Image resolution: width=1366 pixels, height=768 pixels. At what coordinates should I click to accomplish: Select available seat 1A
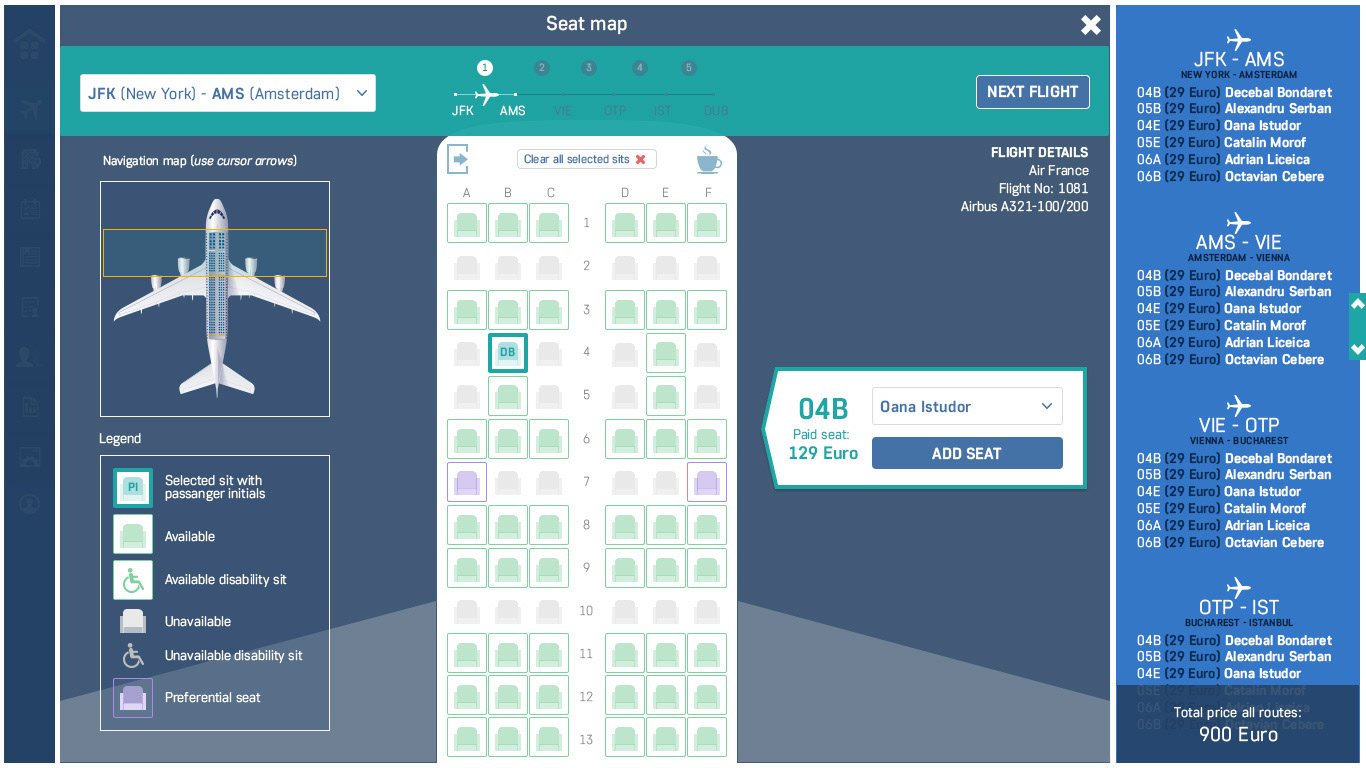click(467, 223)
